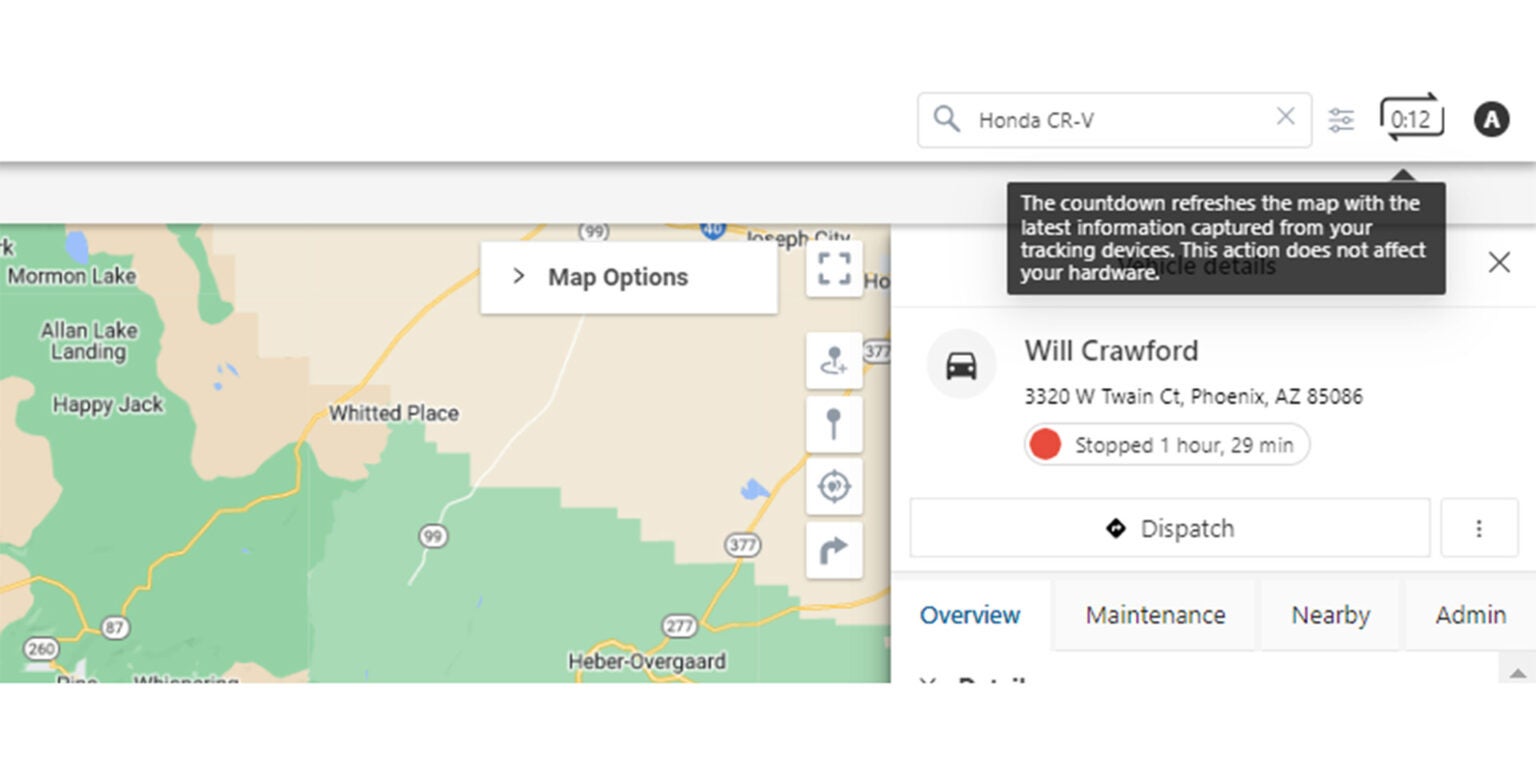Click inside the vehicle search field
1536x768 pixels.
tap(1100, 118)
